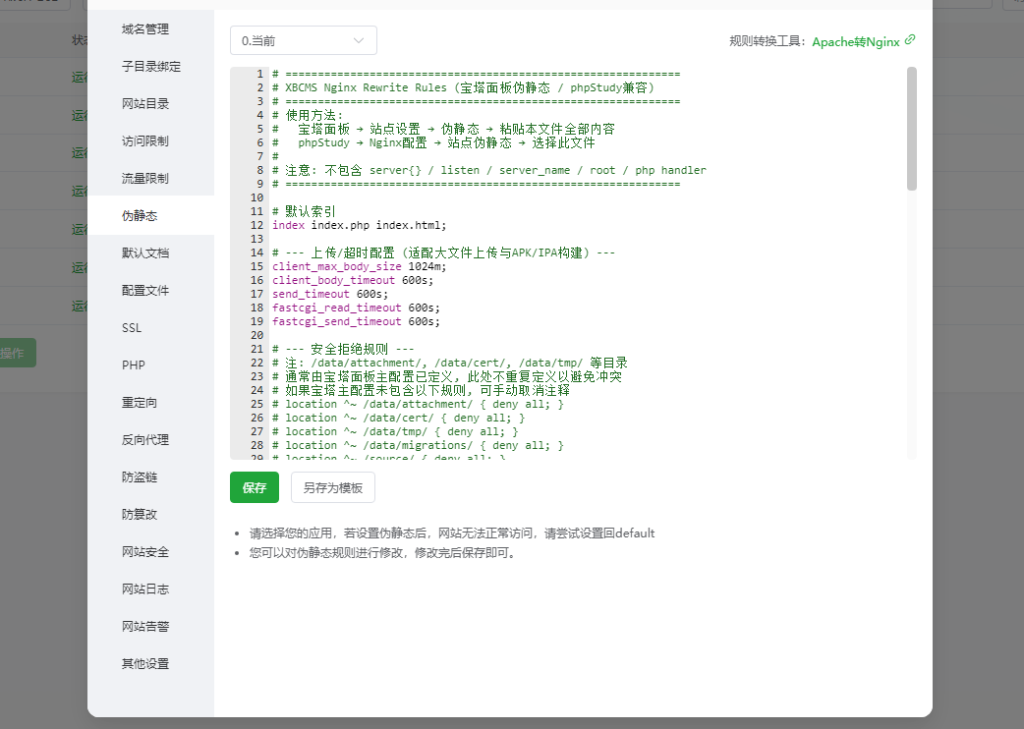Click the green 保存 button
This screenshot has width=1024, height=729.
pyautogui.click(x=254, y=487)
